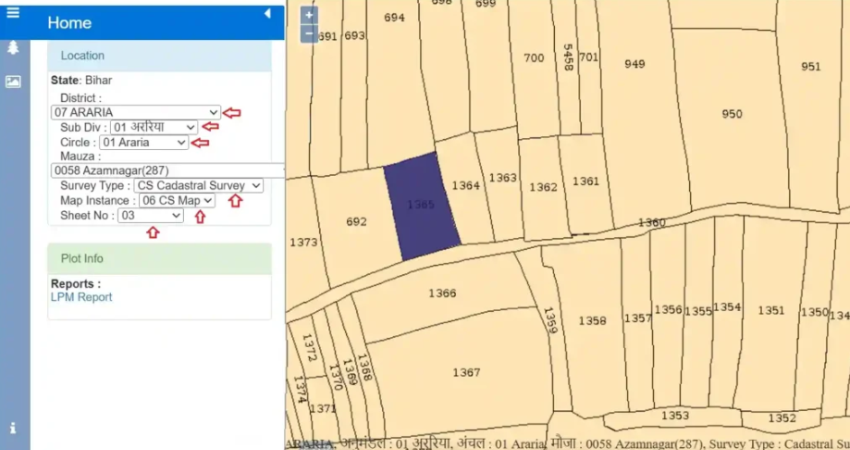Zoom in the map with plus button
The image size is (850, 450).
coord(309,15)
